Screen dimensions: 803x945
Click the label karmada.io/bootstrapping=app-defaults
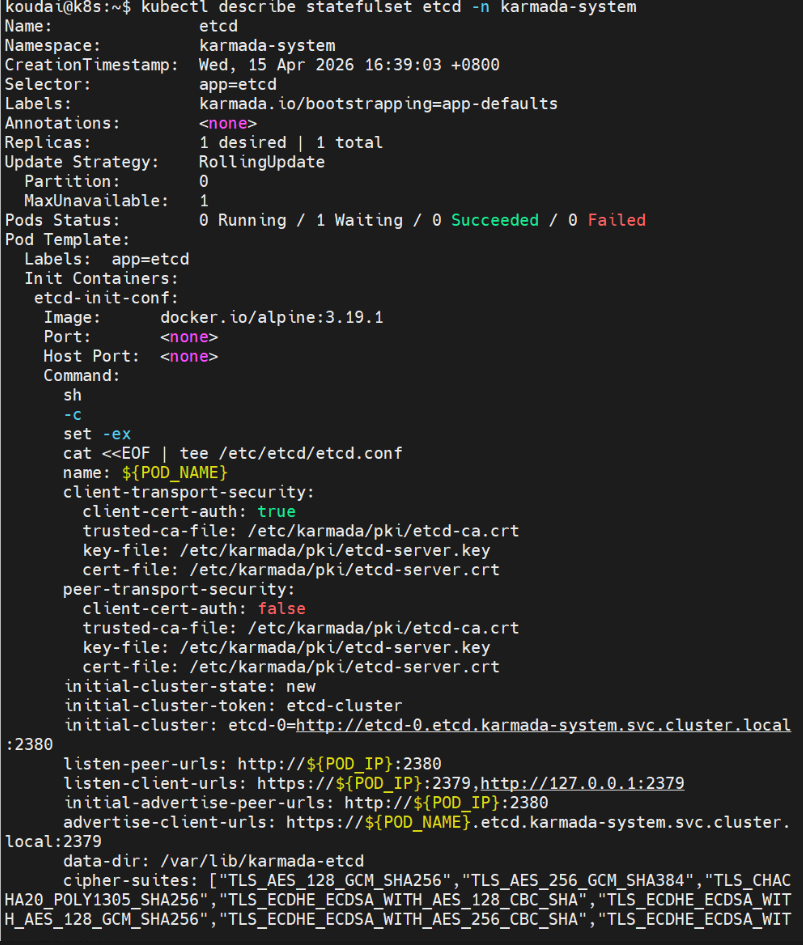click(x=378, y=104)
